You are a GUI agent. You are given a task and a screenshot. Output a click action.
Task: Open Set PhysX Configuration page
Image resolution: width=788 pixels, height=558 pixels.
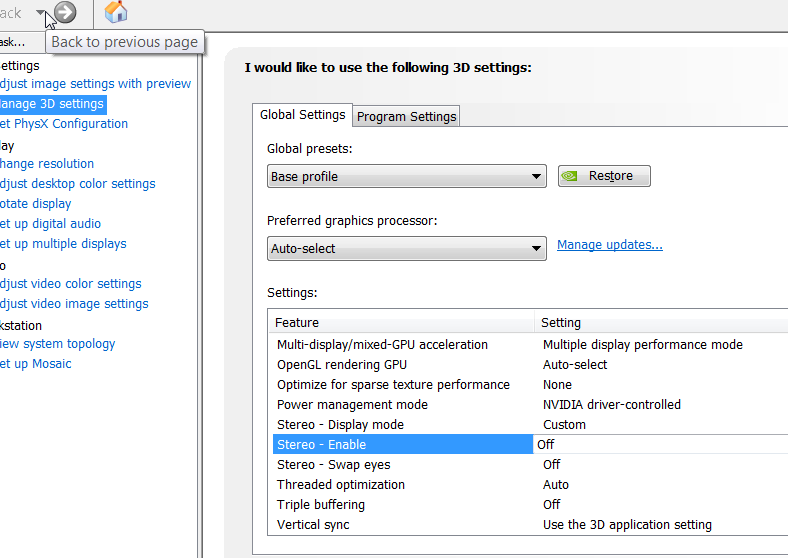point(64,124)
